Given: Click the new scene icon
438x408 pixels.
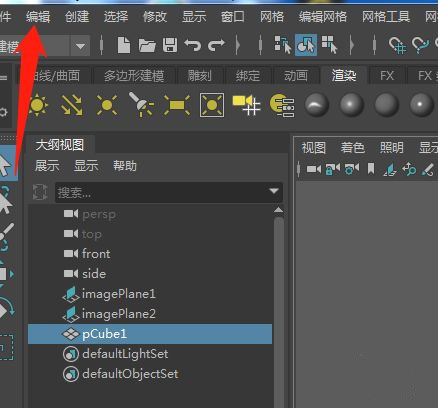Looking at the screenshot, I should pos(124,45).
